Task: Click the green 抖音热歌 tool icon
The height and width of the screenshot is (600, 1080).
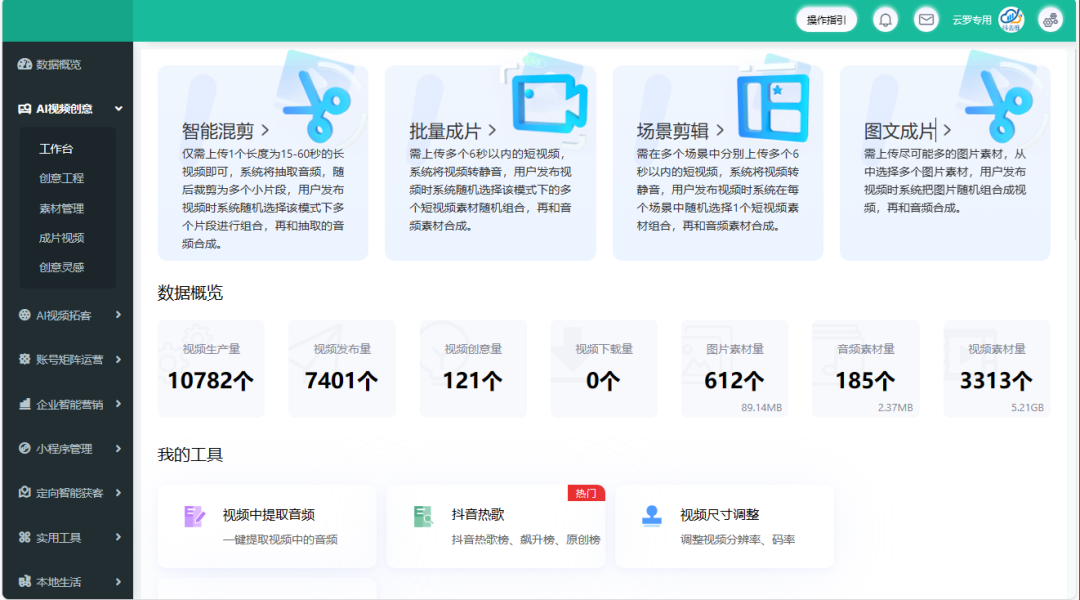Action: click(x=423, y=516)
